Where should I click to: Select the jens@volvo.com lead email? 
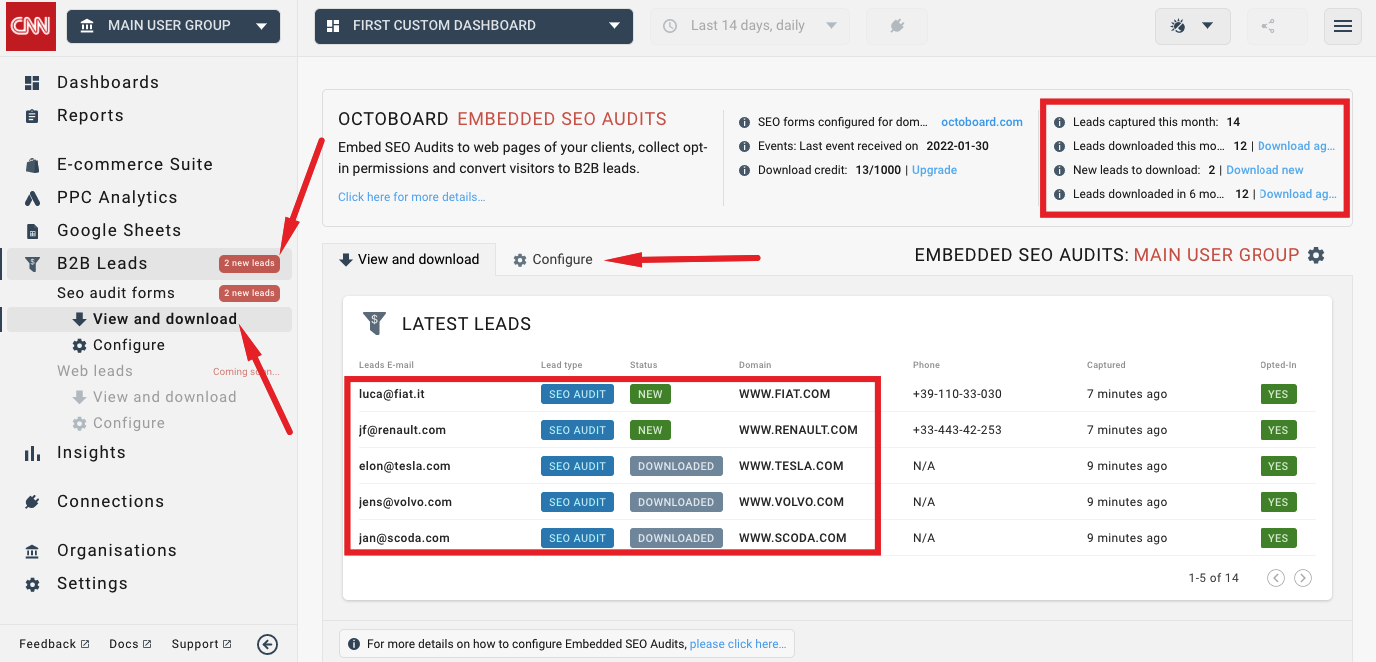405,502
